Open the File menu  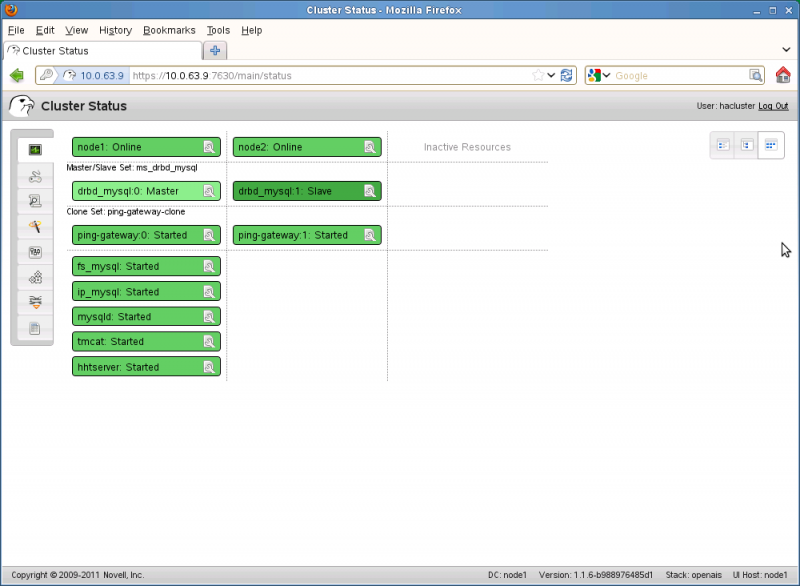16,30
